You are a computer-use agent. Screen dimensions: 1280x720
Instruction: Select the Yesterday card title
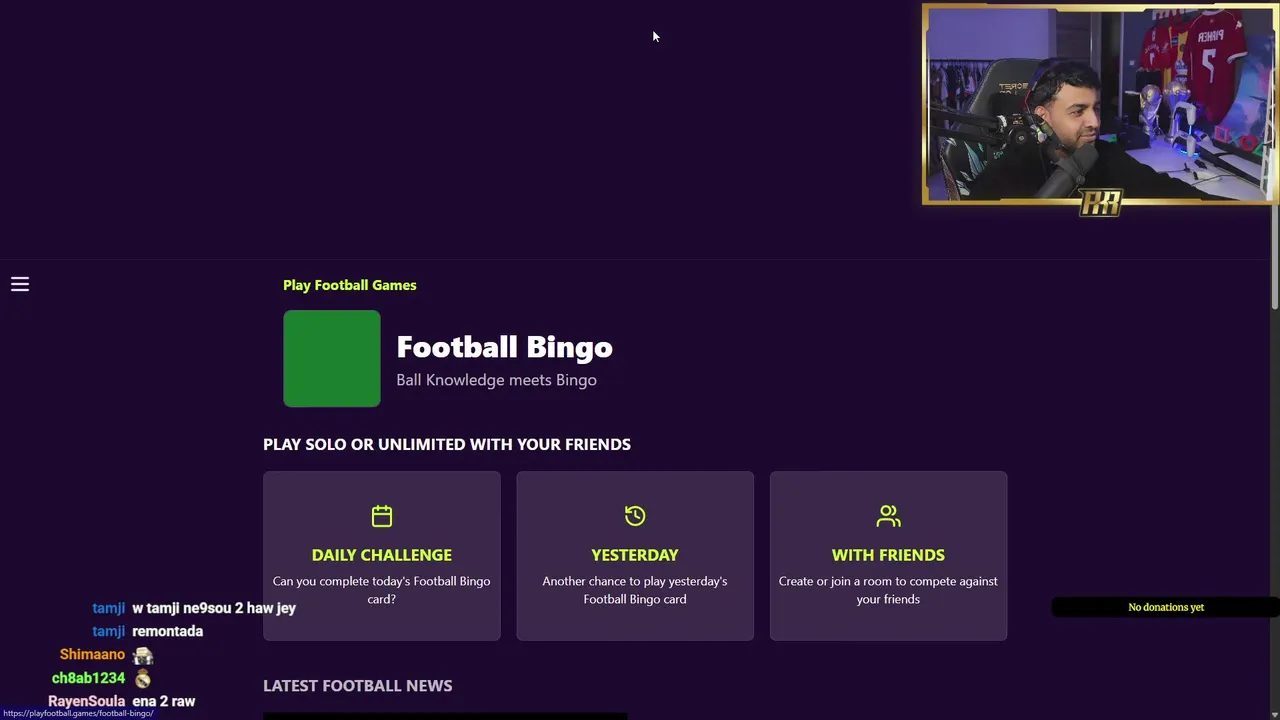(635, 555)
